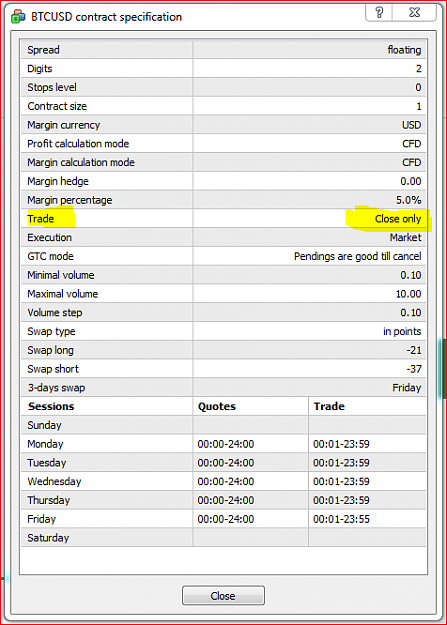This screenshot has height=625, width=447.
Task: Select the 'Sunday' session row
Action: pyautogui.click(x=223, y=425)
